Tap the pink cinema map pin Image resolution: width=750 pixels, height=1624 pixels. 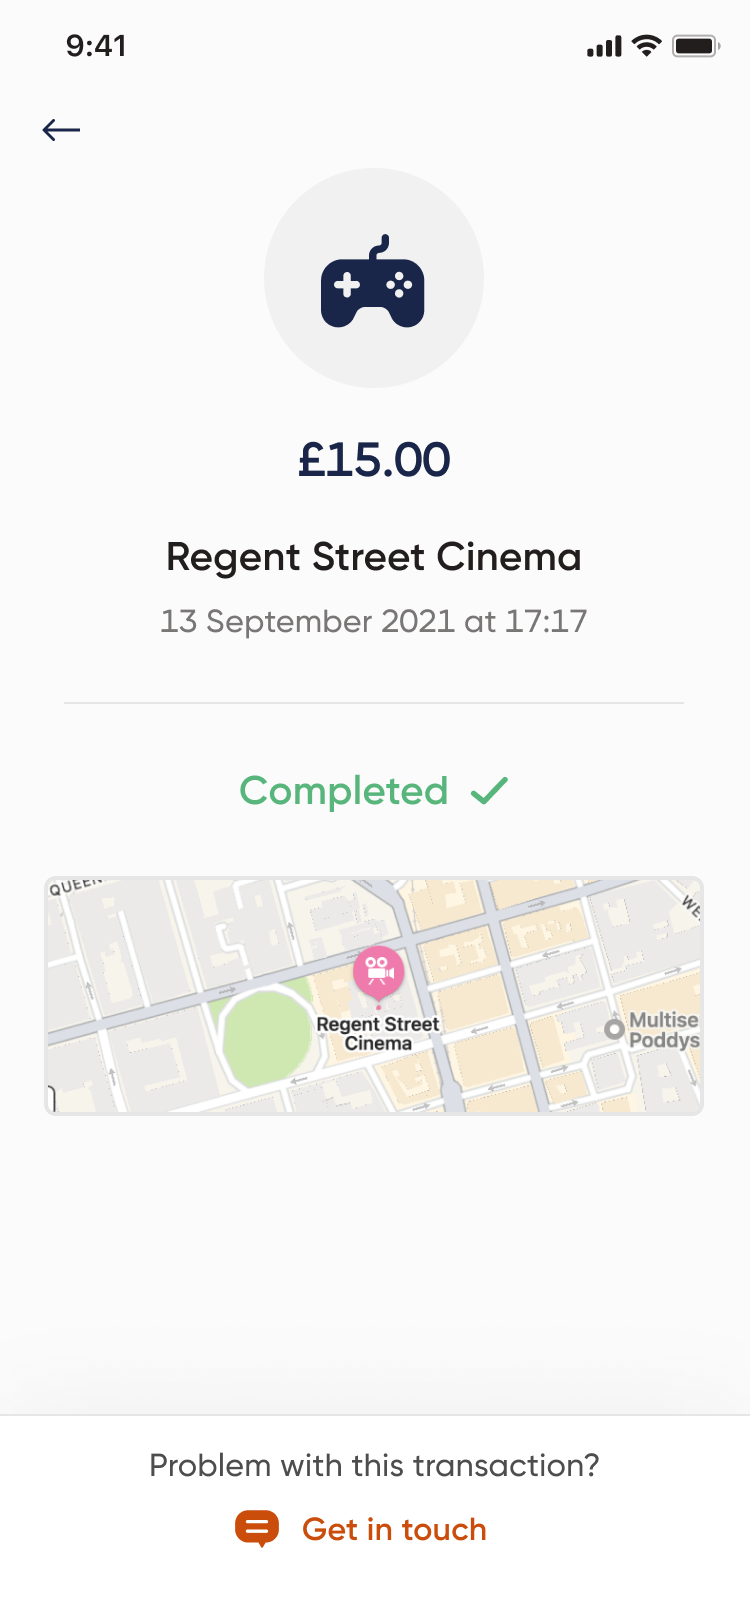pos(378,971)
